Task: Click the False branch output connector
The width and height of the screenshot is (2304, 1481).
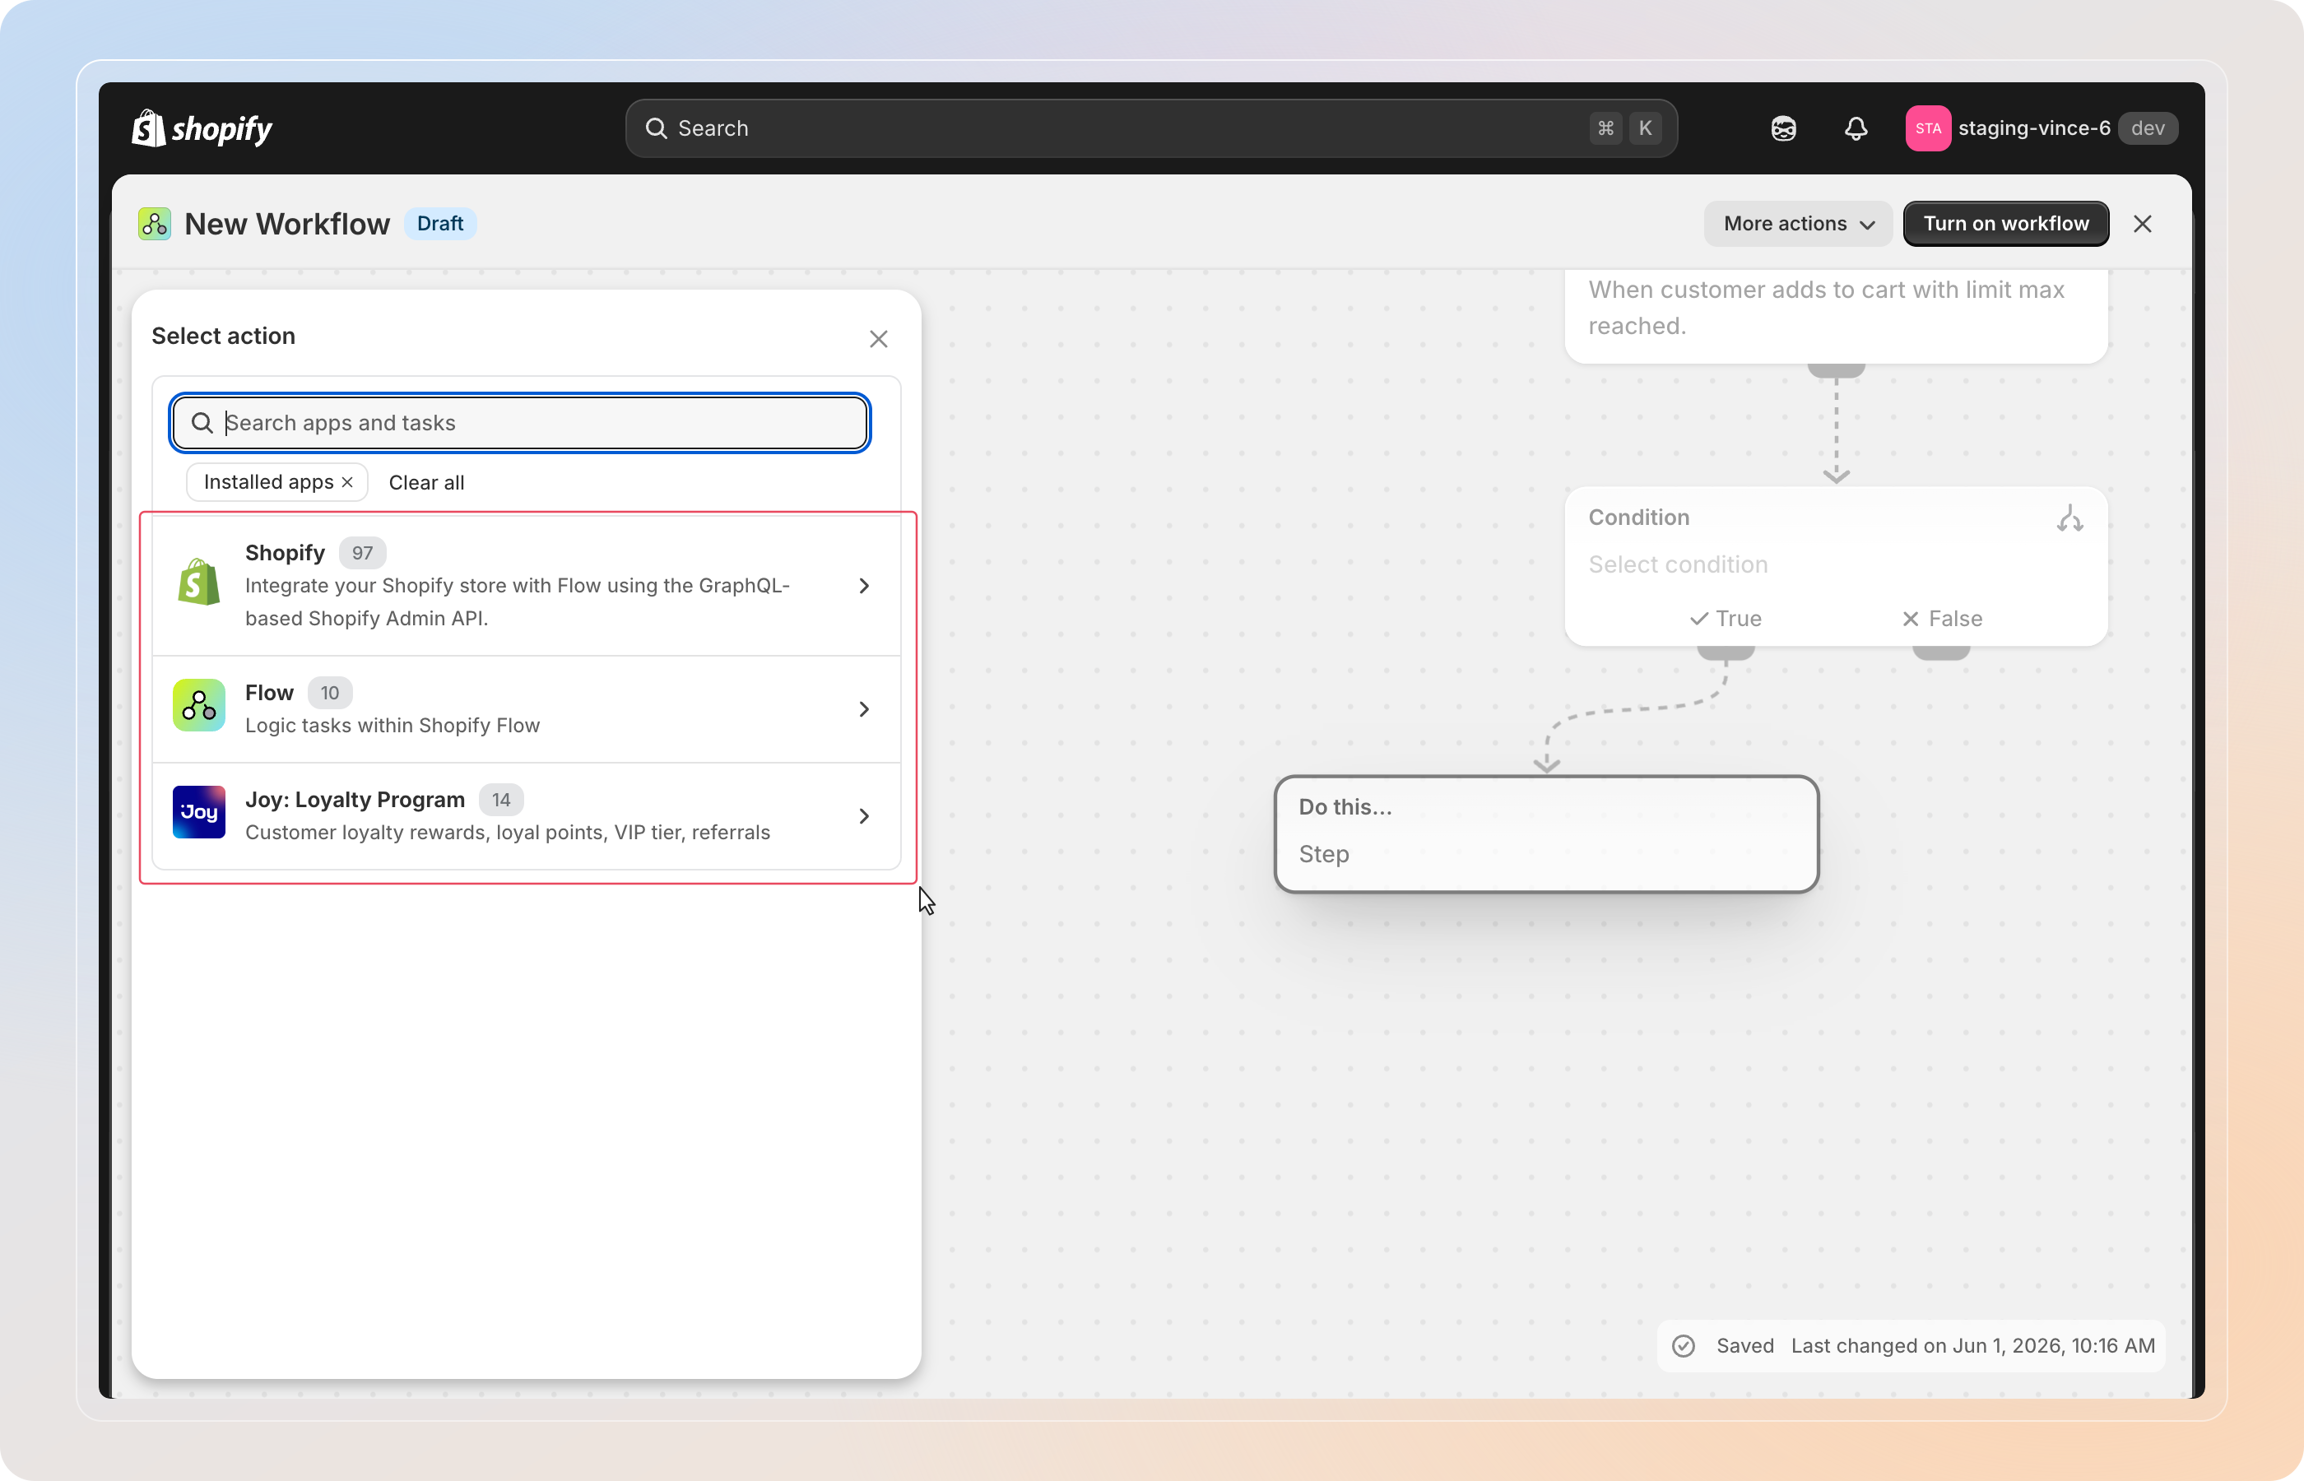Action: 1940,652
